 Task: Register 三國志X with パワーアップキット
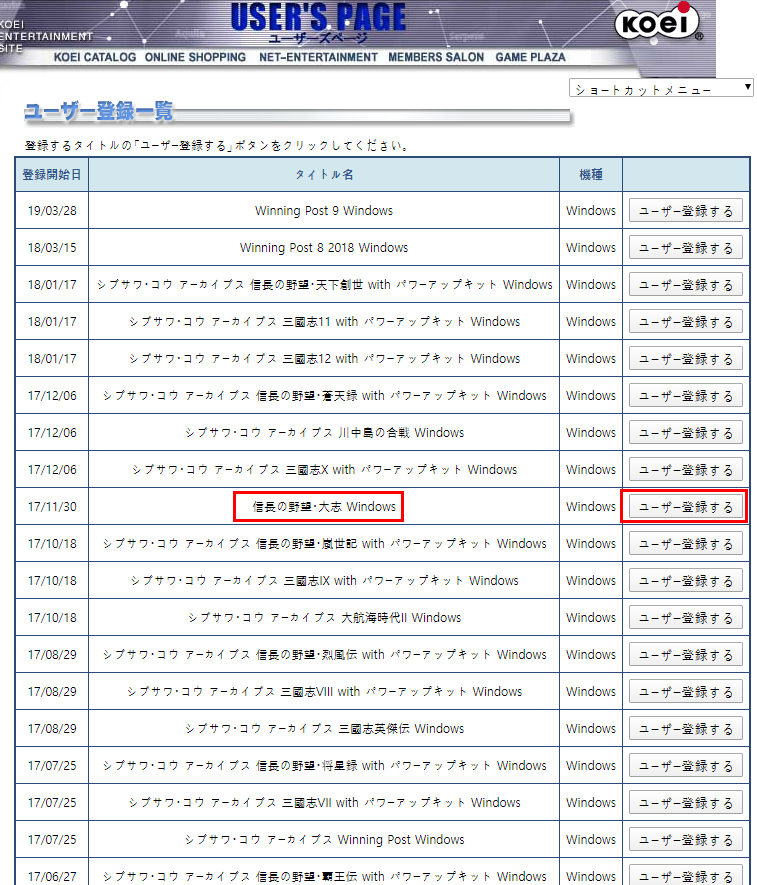point(686,470)
